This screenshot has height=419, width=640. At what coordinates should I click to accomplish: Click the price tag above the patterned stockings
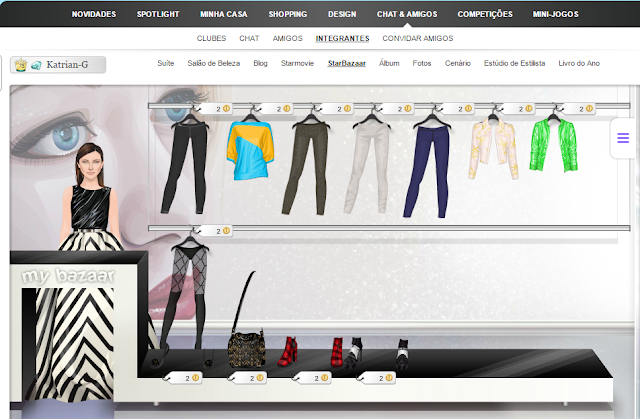click(213, 231)
